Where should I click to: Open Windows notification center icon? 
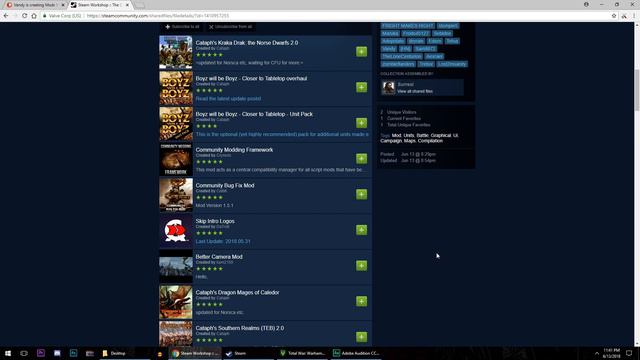point(629,353)
